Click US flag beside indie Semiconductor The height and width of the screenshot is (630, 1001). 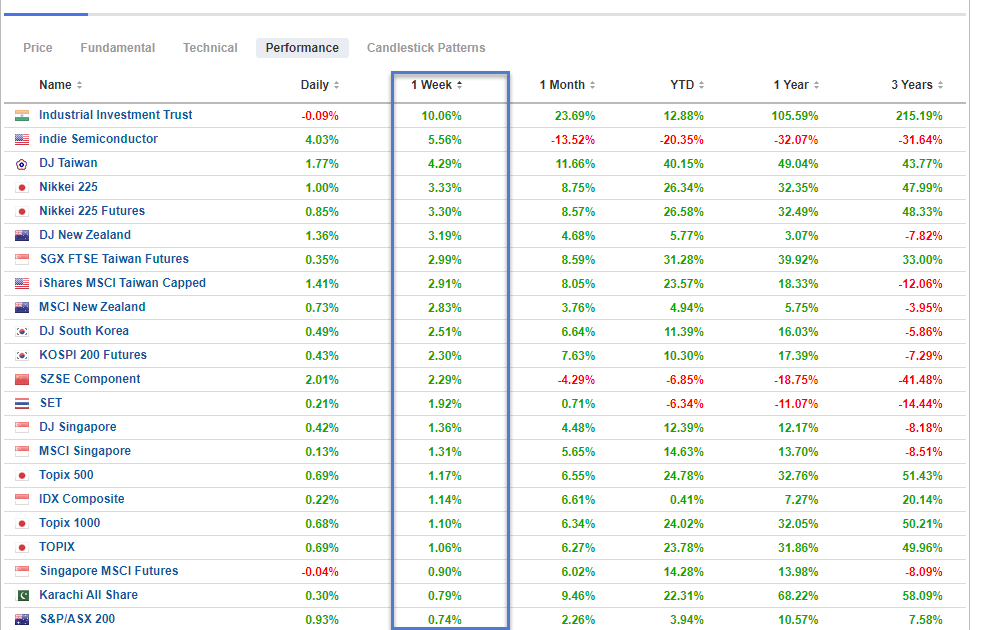click(x=22, y=139)
